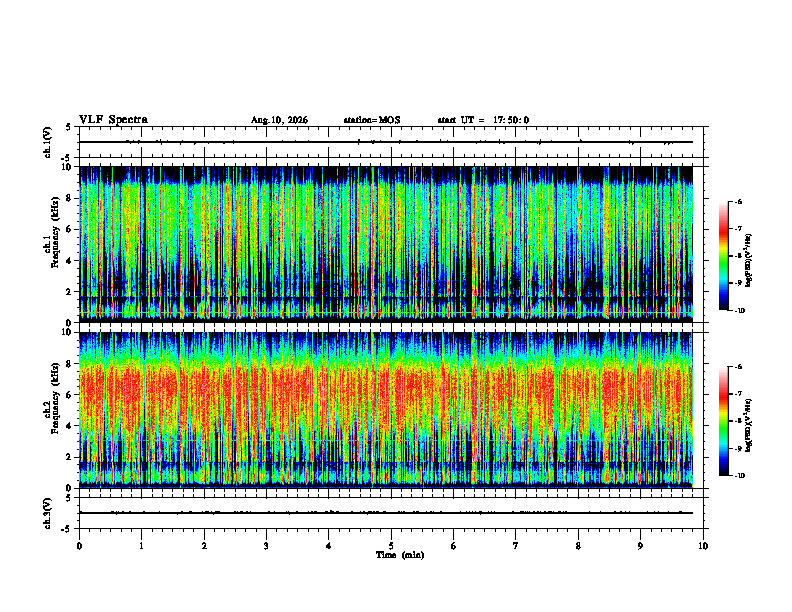The width and height of the screenshot is (792, 612).
Task: Click time-axis tick label '4'
Action: 329,546
